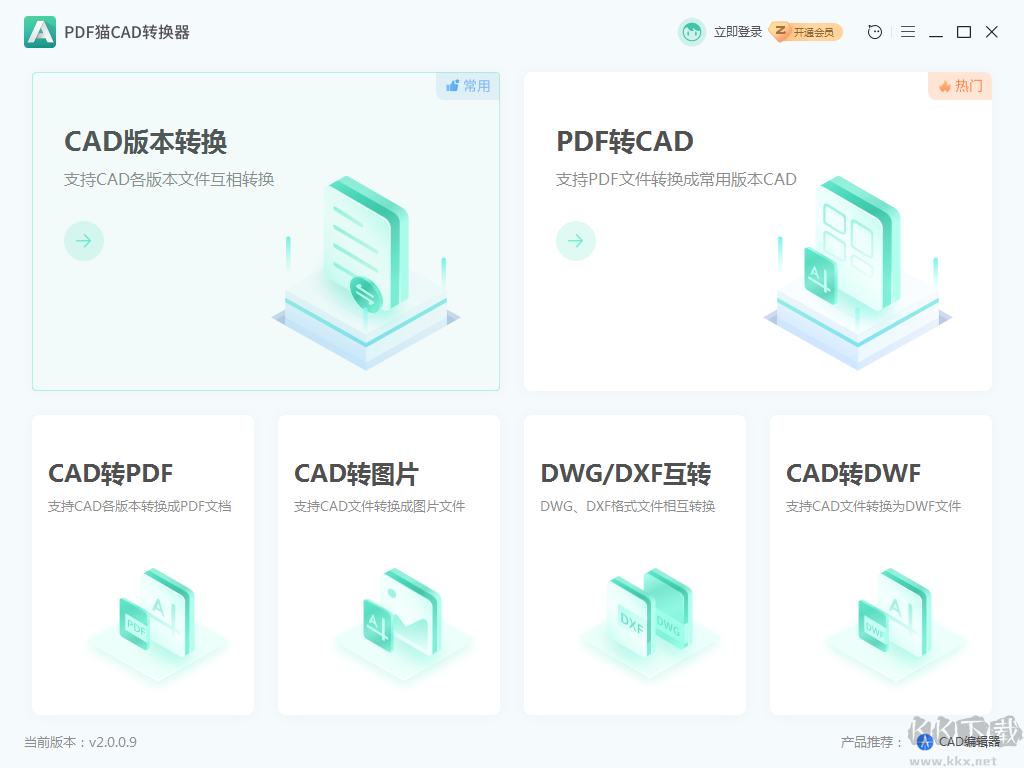Click text 支持CAD各版本转换成PDF文档

click(x=140, y=506)
